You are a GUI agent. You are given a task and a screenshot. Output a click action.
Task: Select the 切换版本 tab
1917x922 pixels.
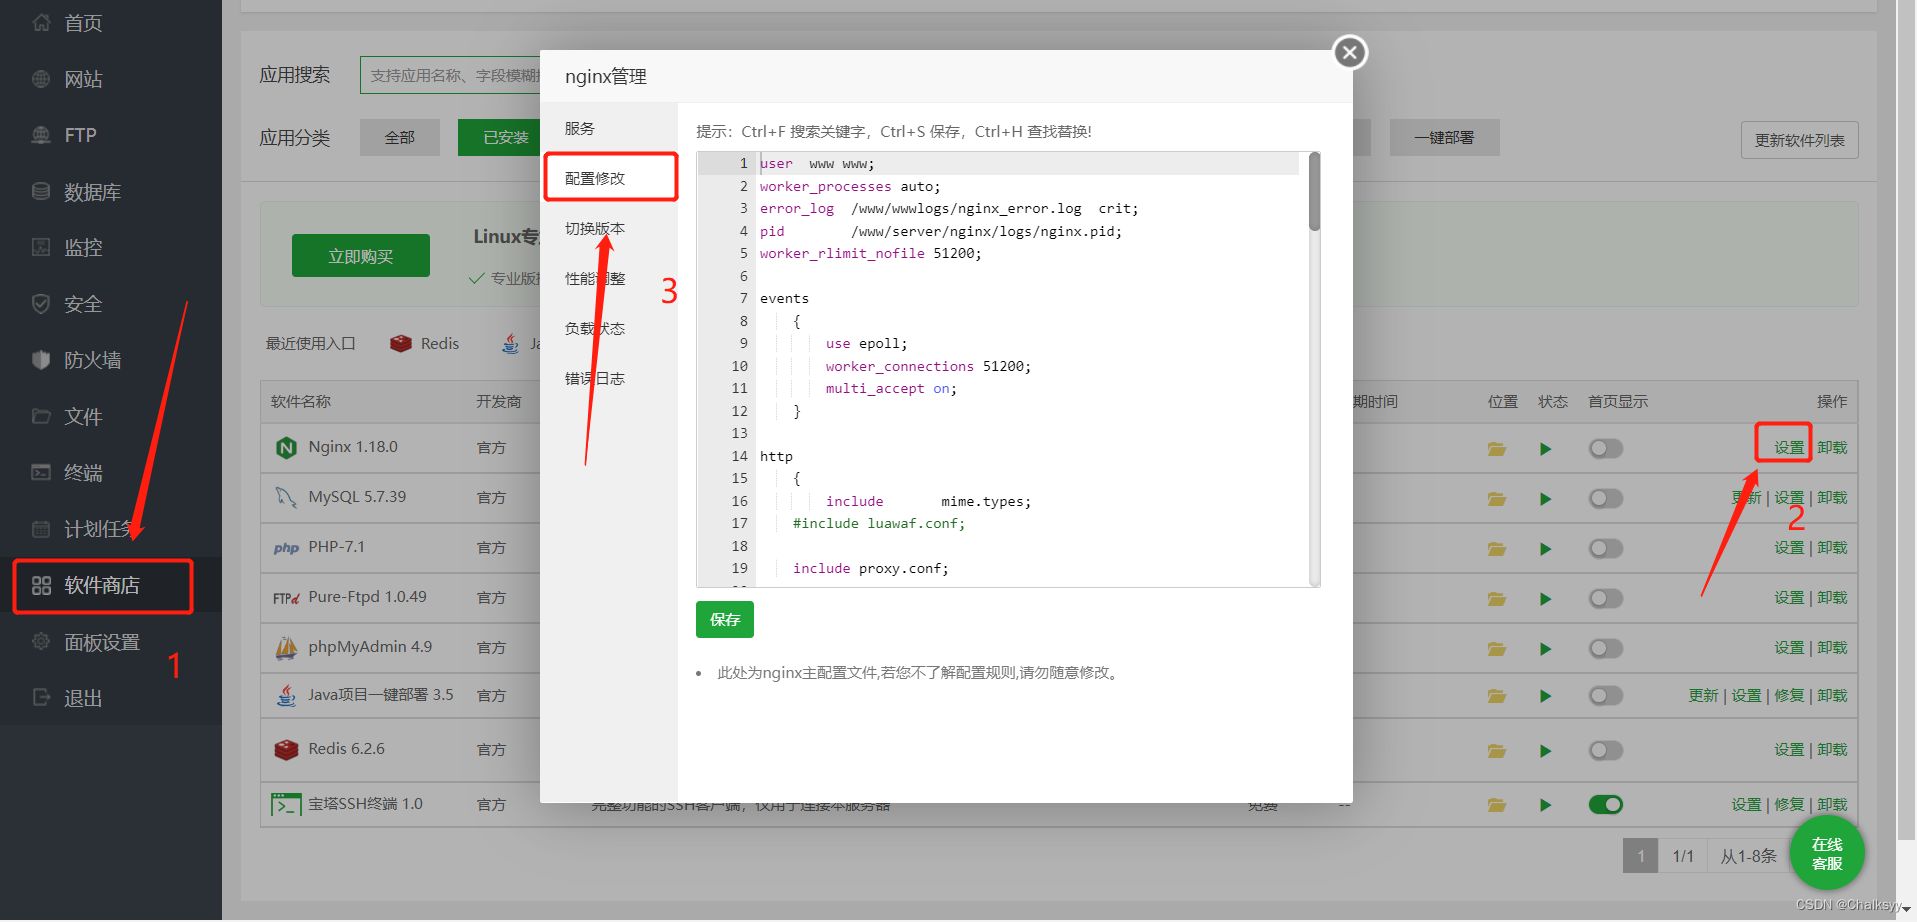609,228
